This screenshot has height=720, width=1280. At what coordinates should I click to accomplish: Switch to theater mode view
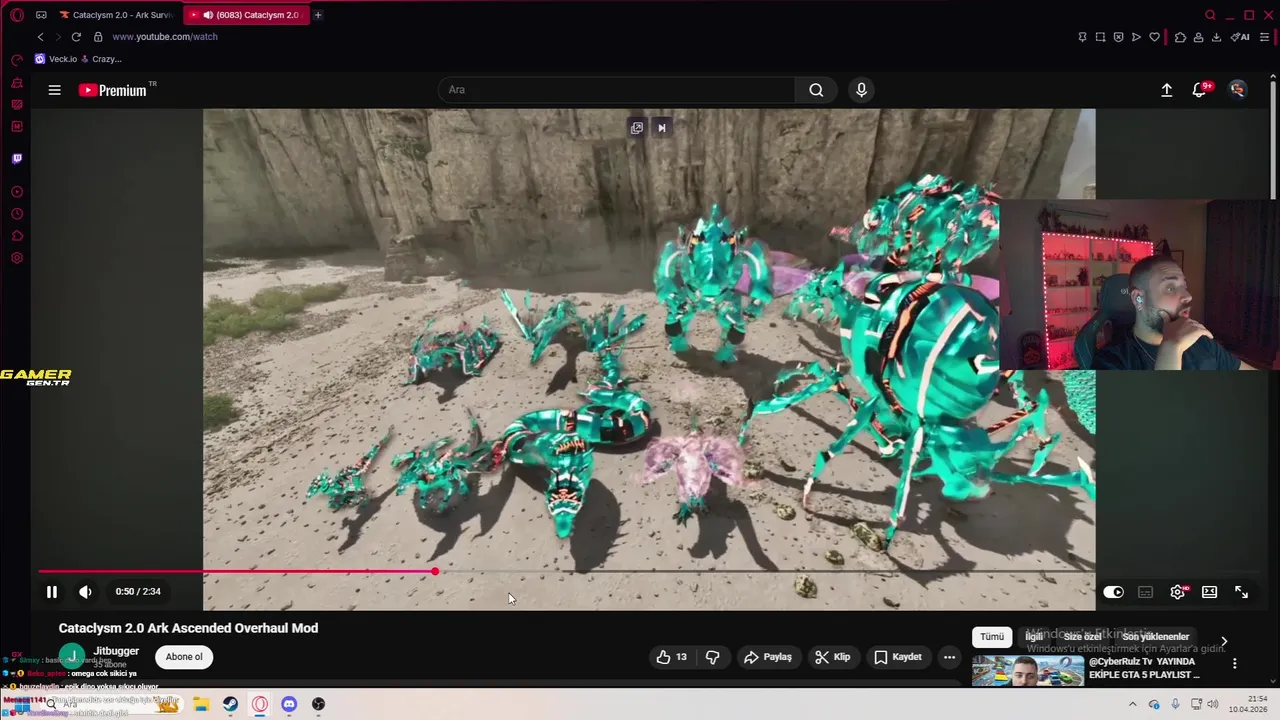click(x=1209, y=592)
